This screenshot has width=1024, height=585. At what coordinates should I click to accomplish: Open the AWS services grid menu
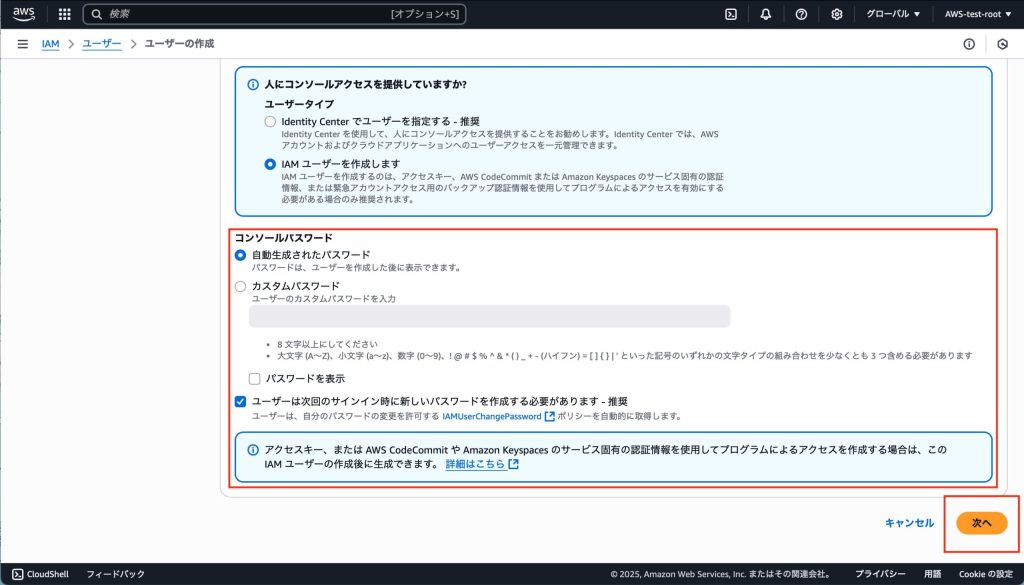pyautogui.click(x=65, y=14)
